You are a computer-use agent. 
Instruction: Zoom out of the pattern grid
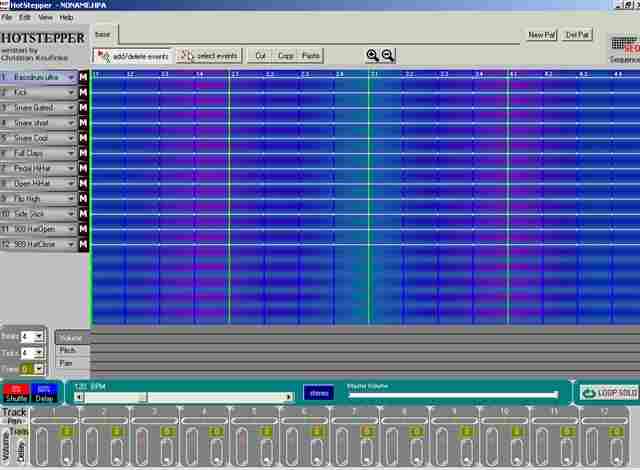pos(388,55)
